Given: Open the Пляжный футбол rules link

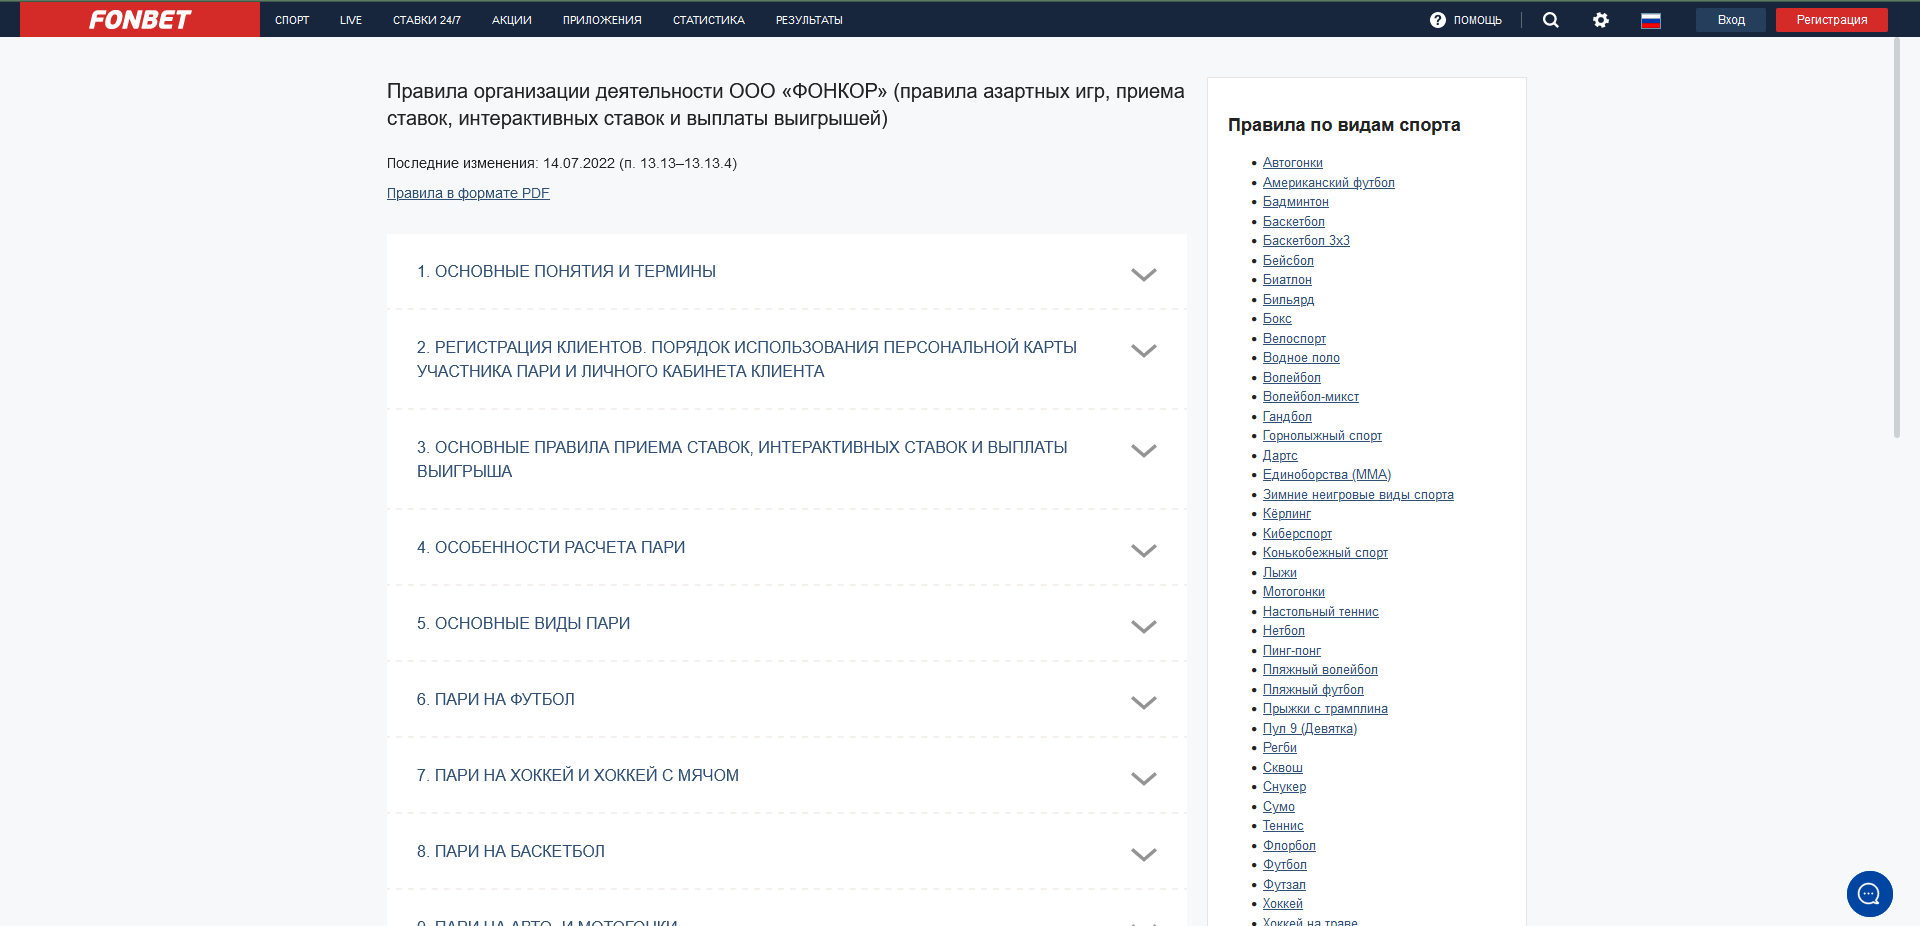Looking at the screenshot, I should (1313, 689).
